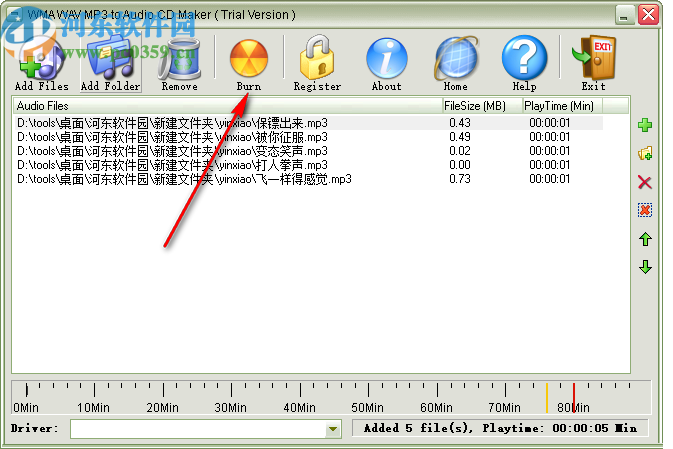Select the 飞一样得感觉.mp3 file row
The height and width of the screenshot is (449, 673).
[309, 179]
